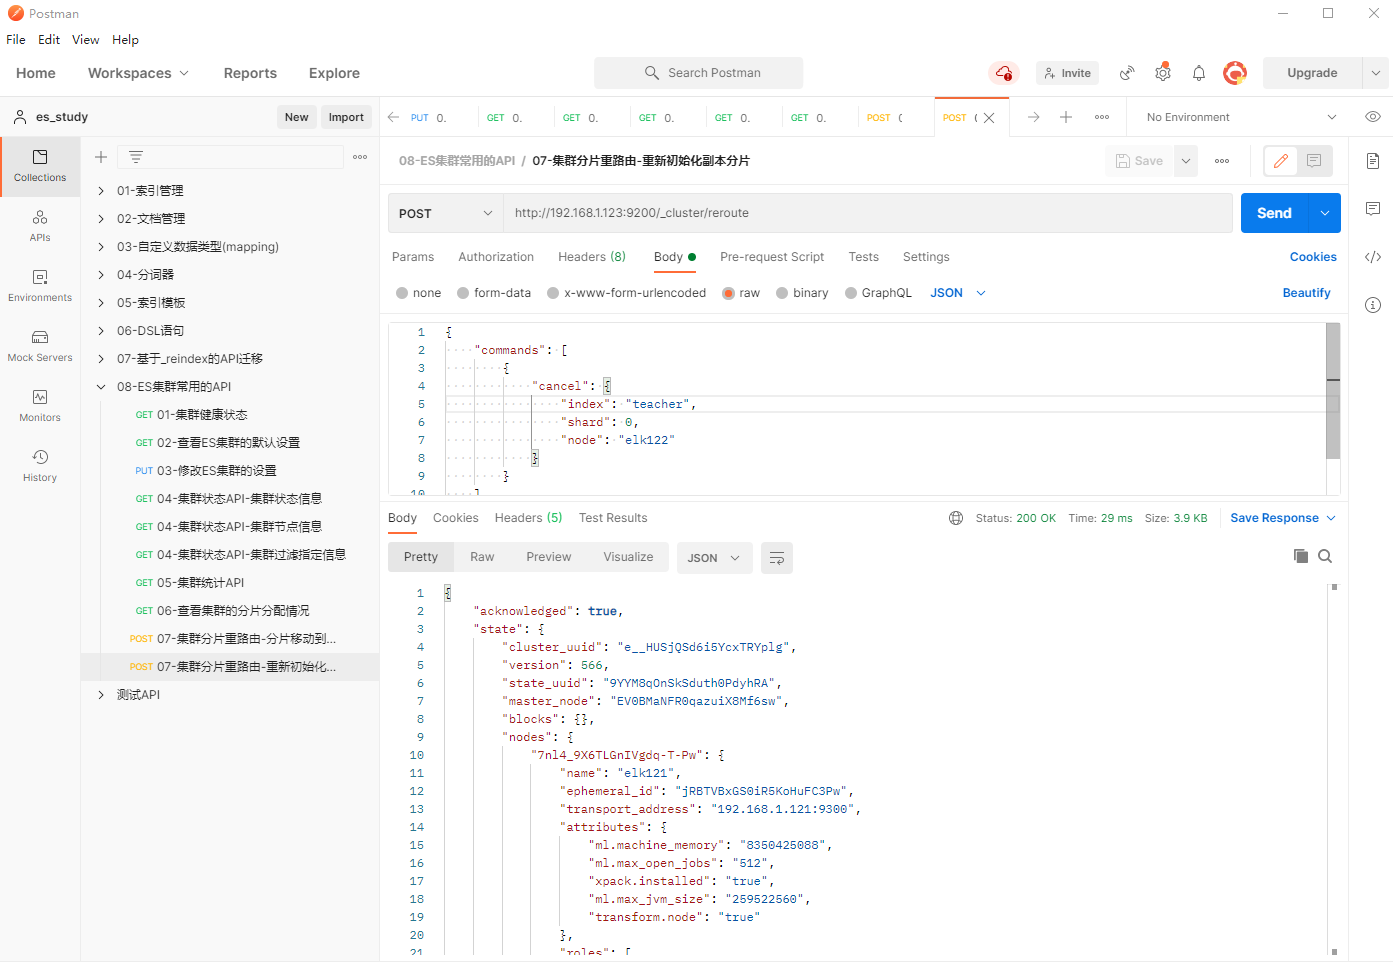Open History in the sidebar
Screen dimensions: 1393x964
coord(40,466)
